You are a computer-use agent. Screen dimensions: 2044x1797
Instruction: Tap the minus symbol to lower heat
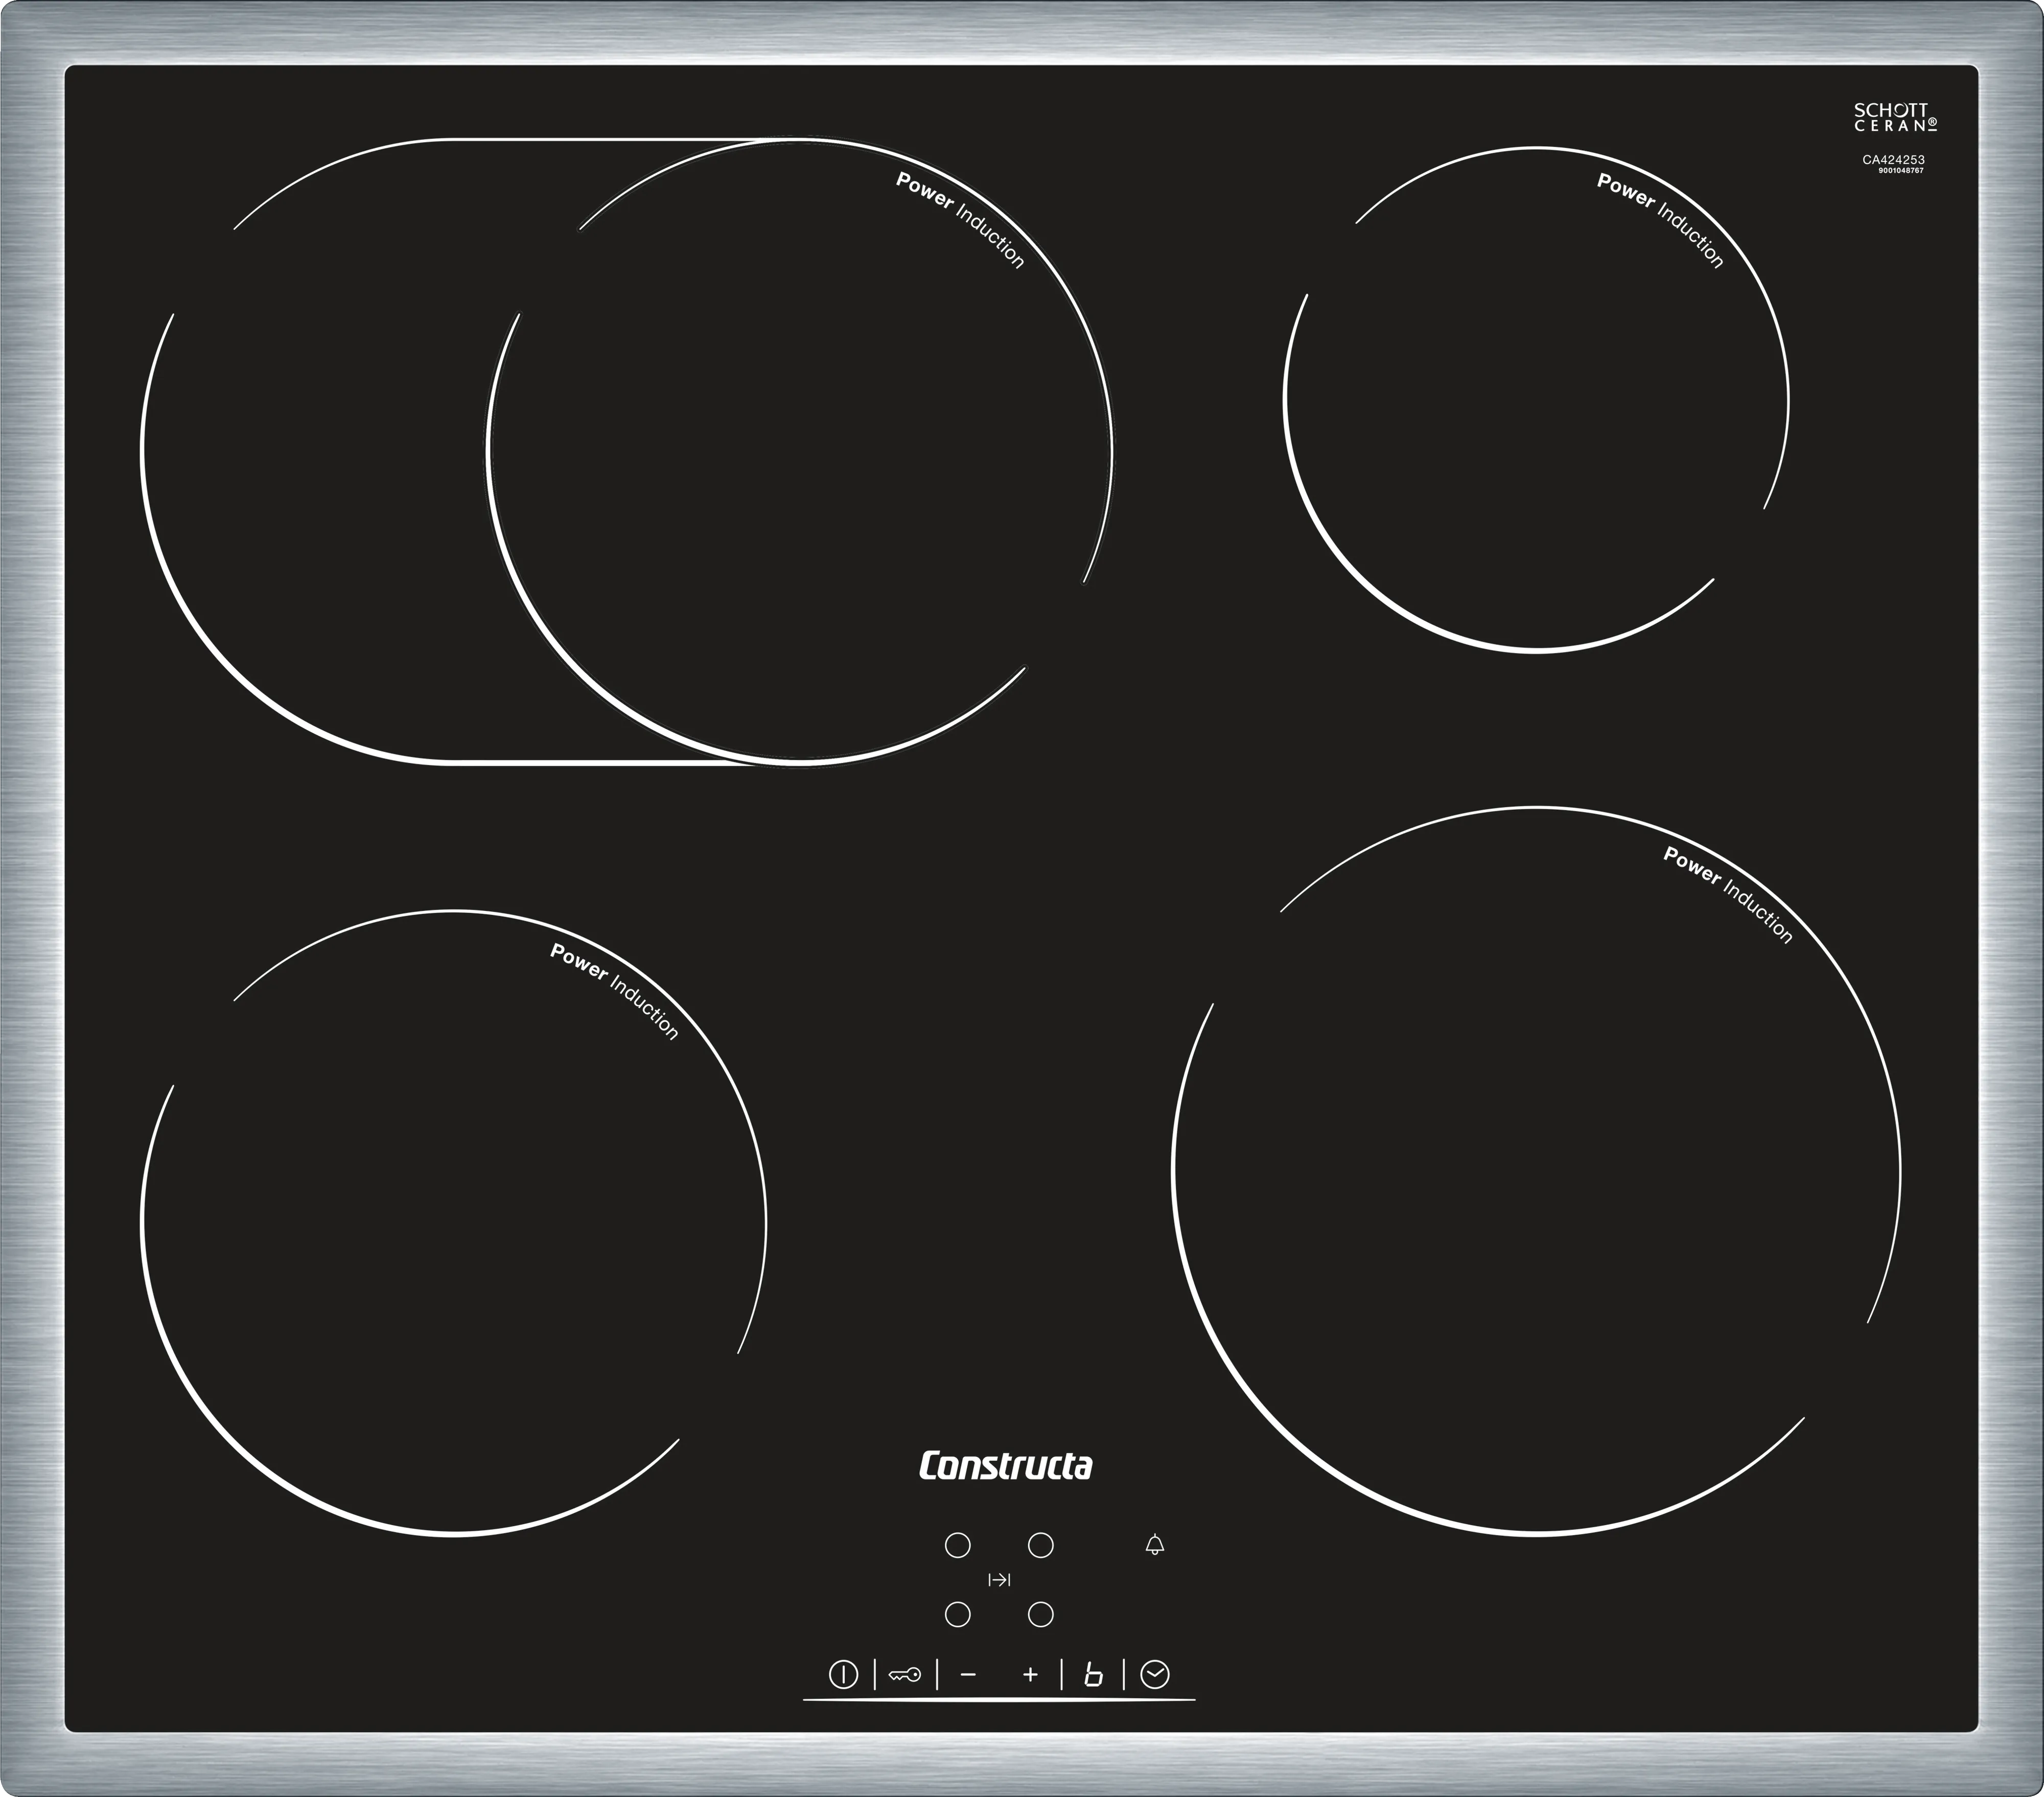click(x=967, y=1674)
